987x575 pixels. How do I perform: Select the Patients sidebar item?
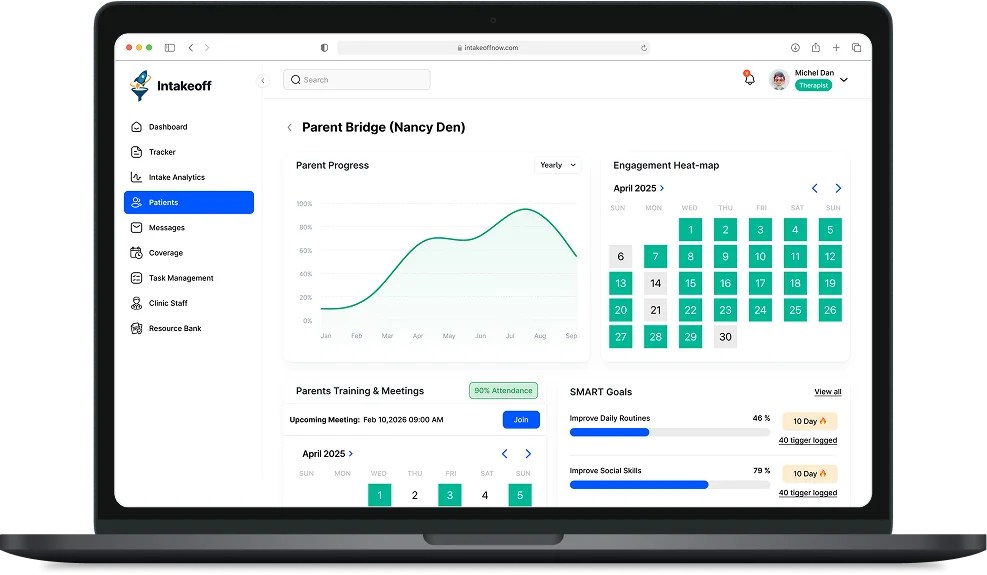click(x=189, y=202)
